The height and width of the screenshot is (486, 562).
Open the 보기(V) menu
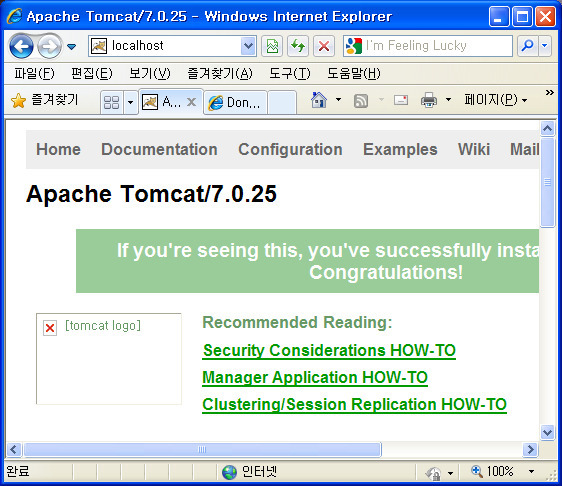click(149, 73)
